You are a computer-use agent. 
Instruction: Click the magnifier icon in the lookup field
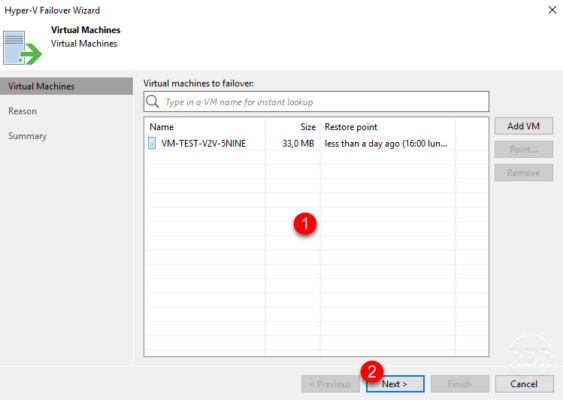click(x=153, y=102)
